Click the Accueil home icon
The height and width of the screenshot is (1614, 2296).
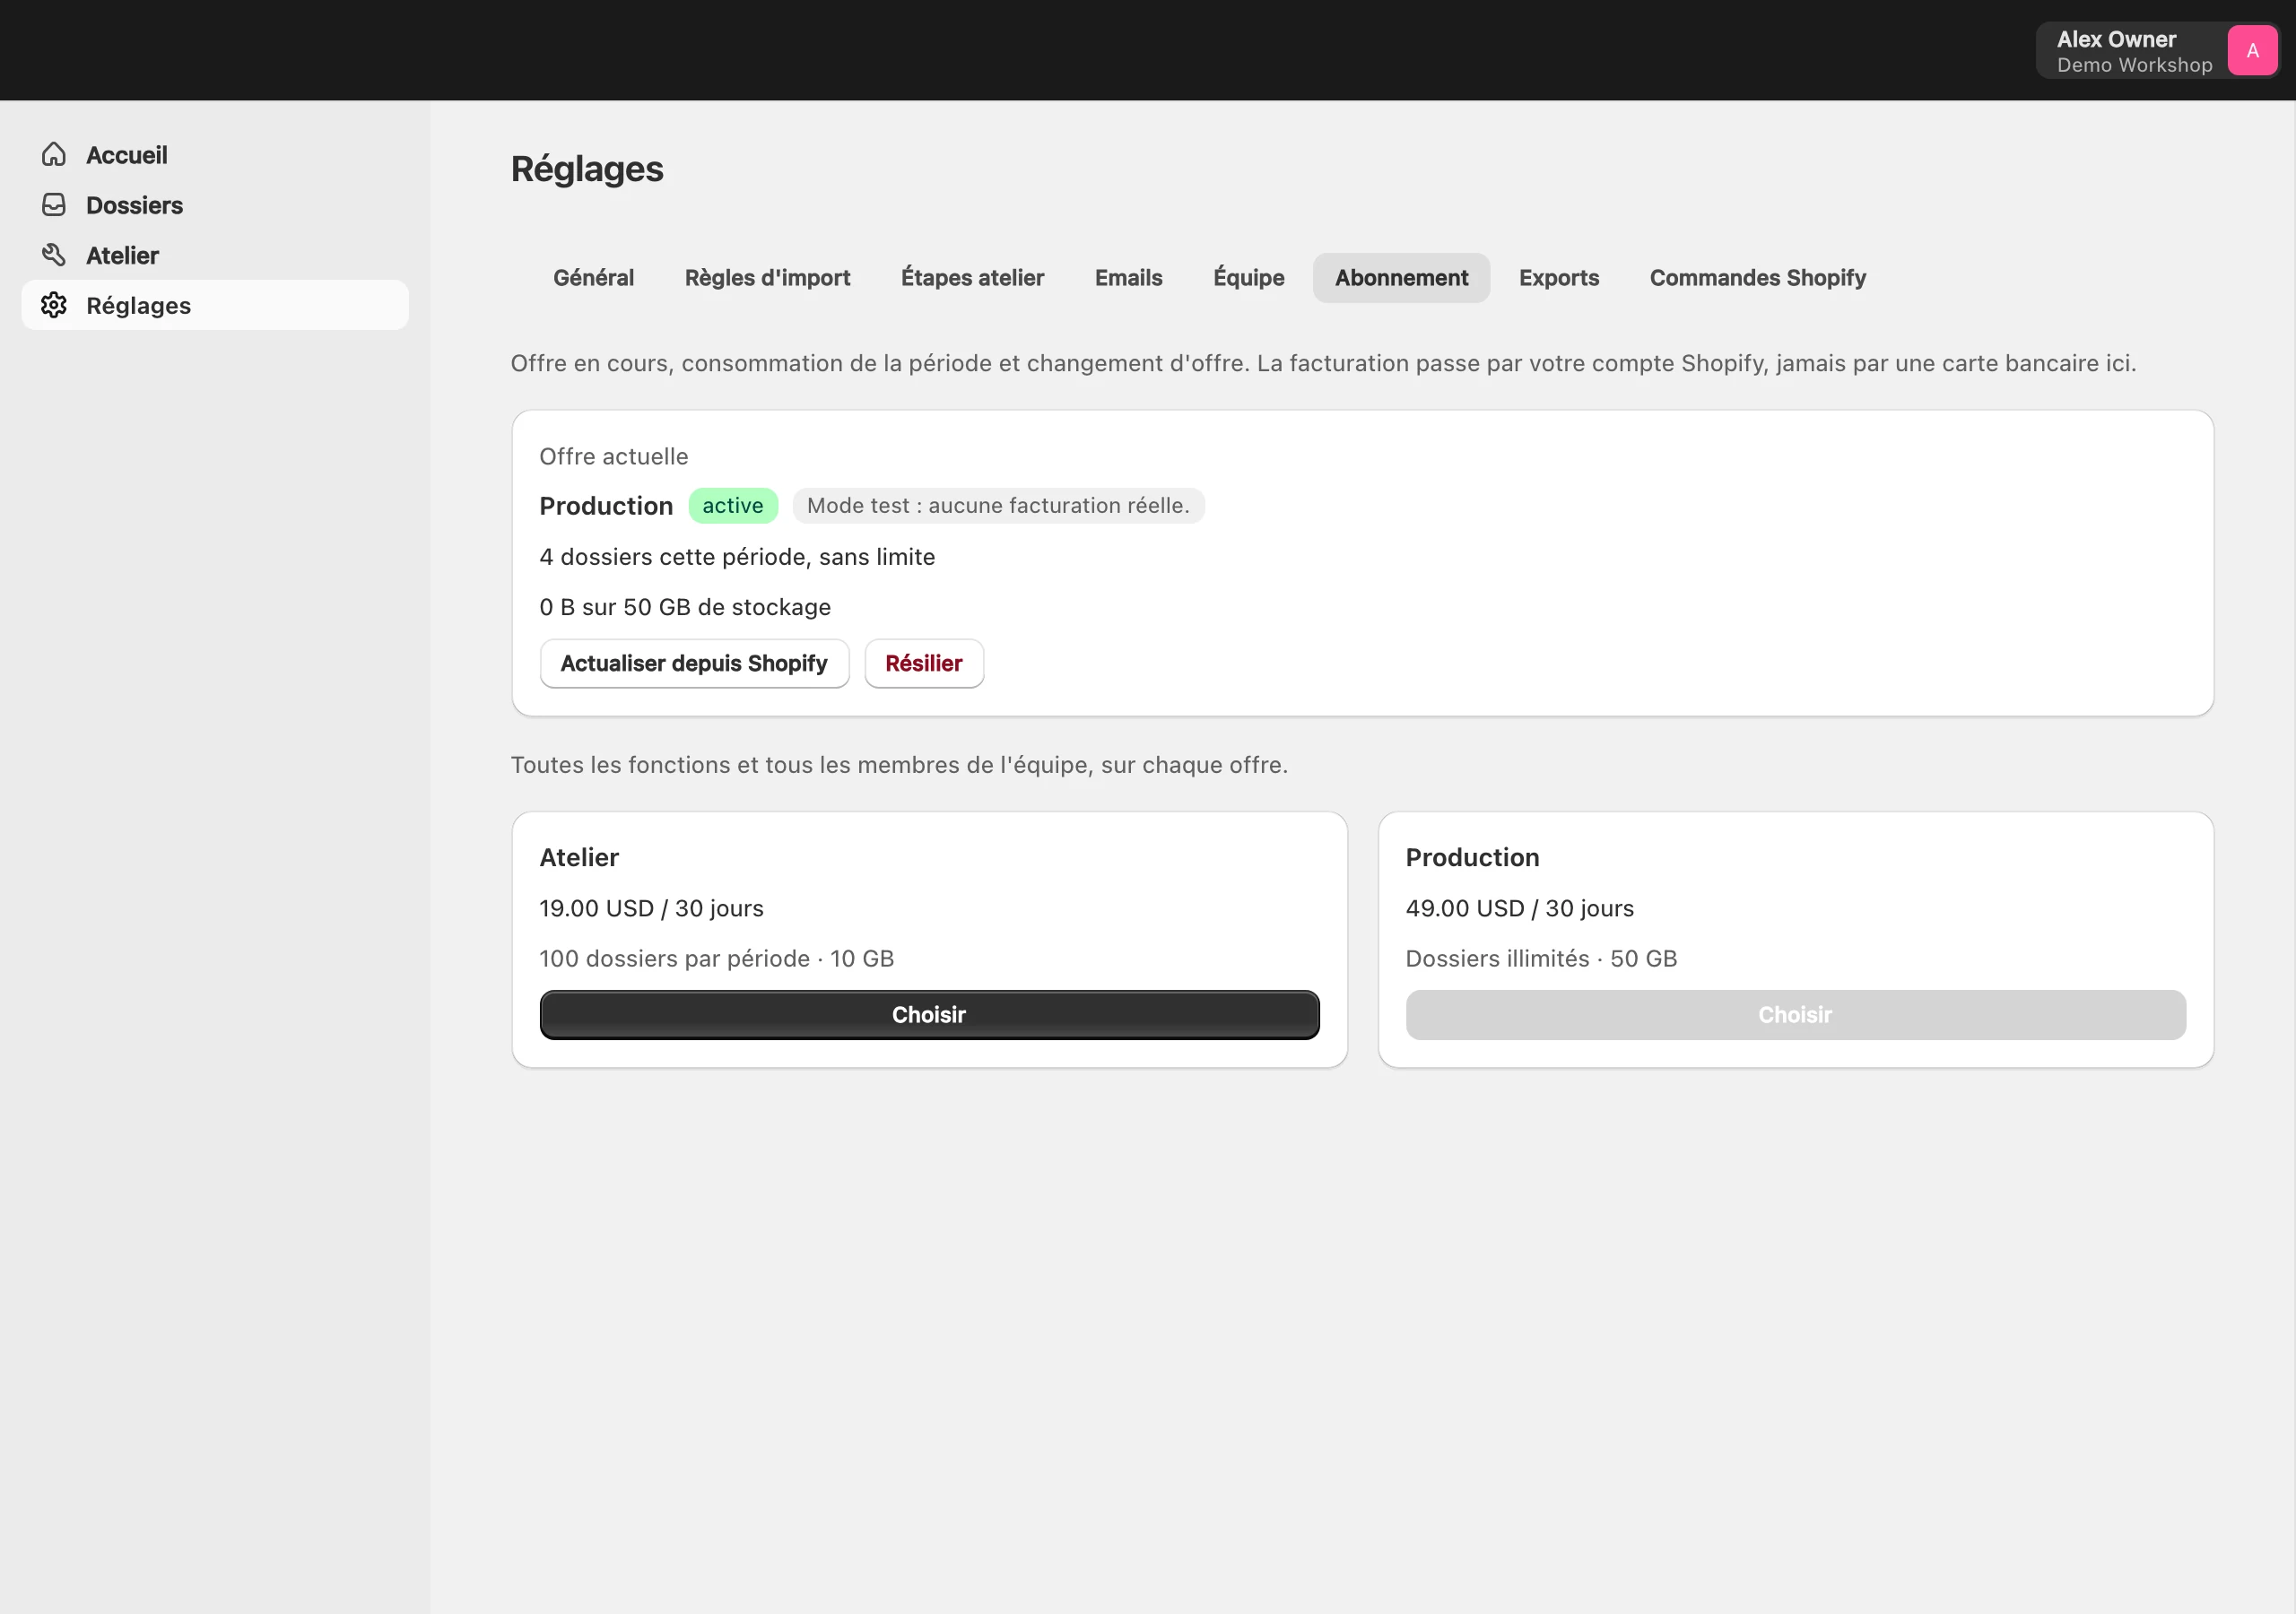pyautogui.click(x=54, y=154)
